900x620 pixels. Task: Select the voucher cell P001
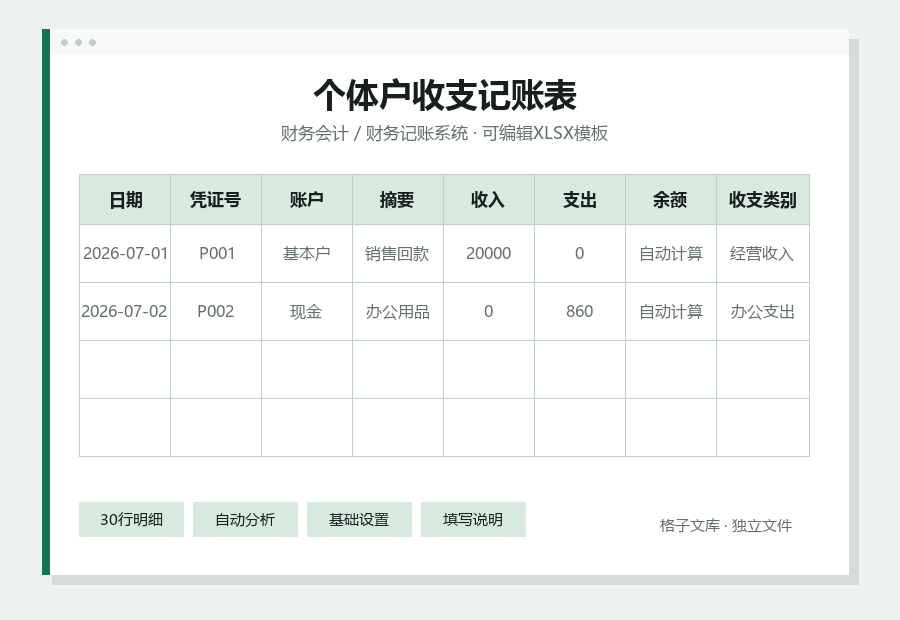click(216, 254)
